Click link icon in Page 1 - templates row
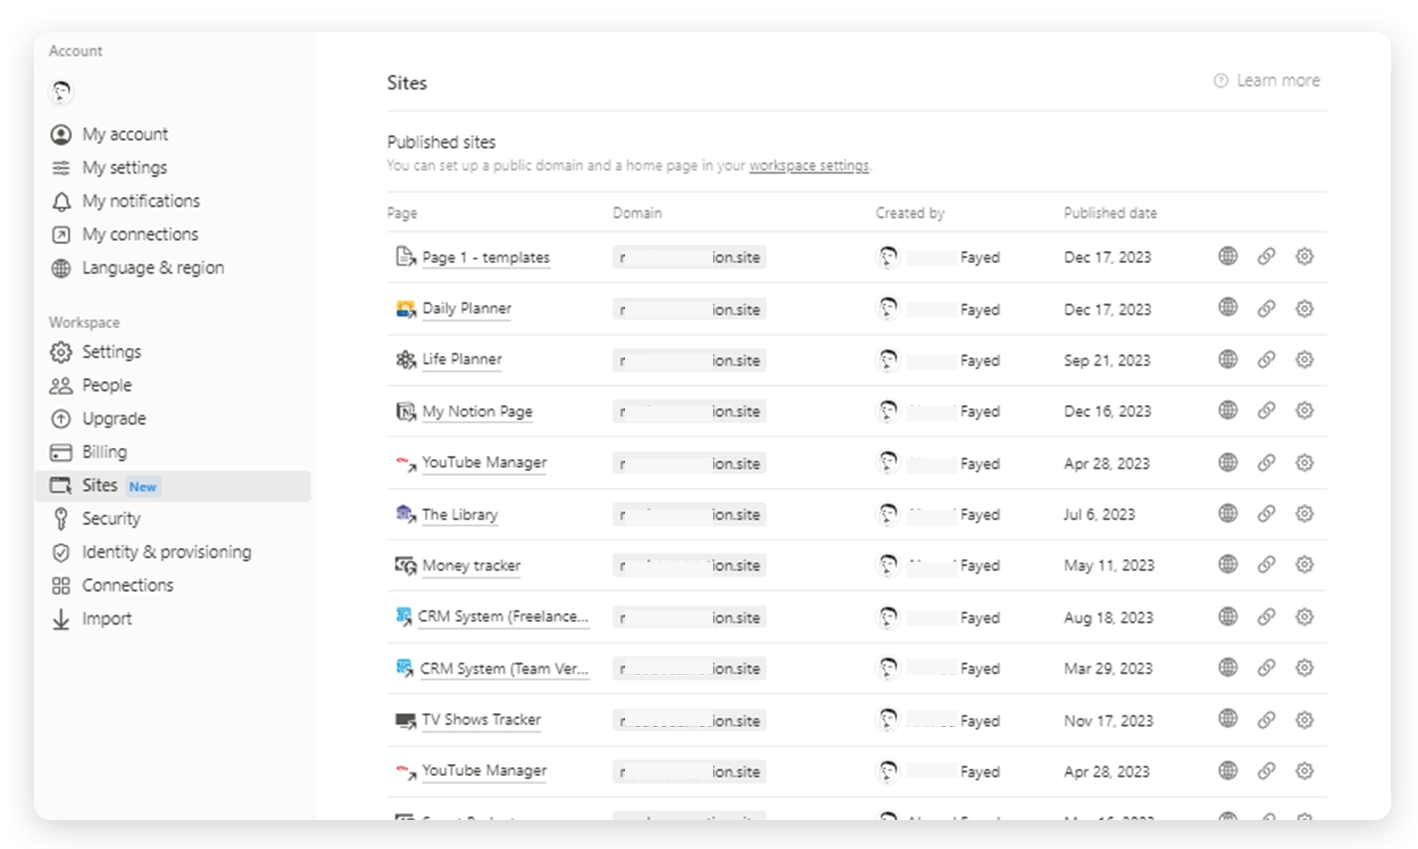Viewport: 1418px width, 849px height. tap(1266, 257)
